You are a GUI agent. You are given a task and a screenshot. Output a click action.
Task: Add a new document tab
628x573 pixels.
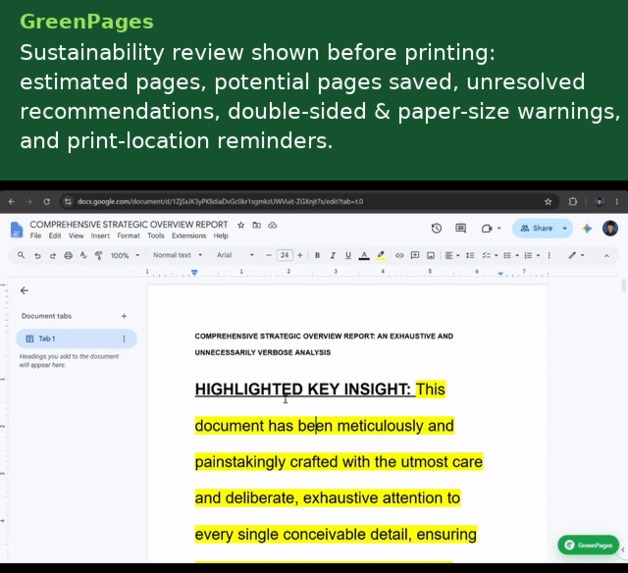124,316
